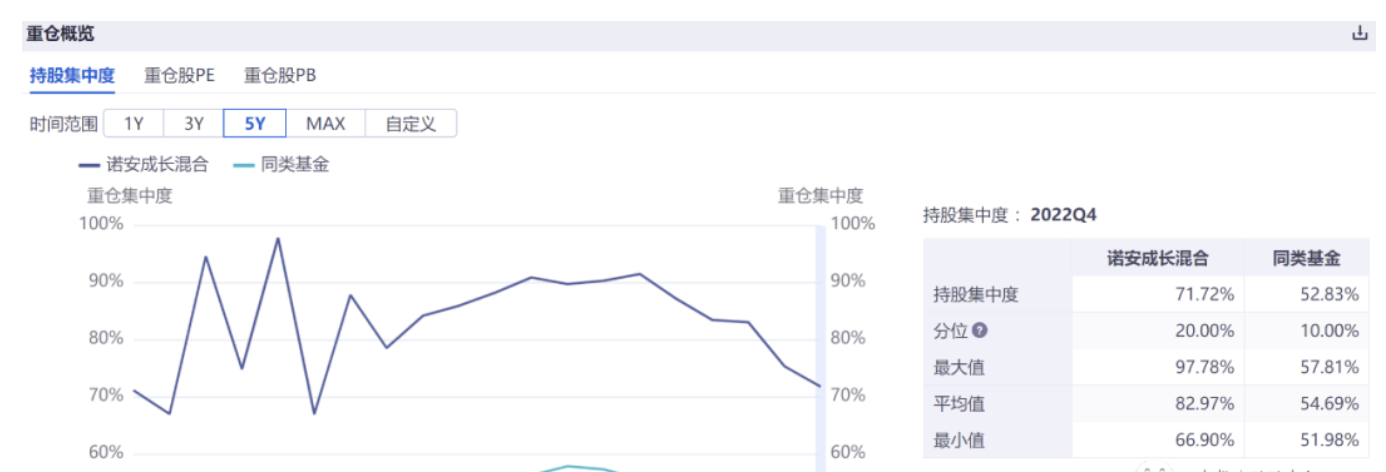Select the 3Y time range
The height and width of the screenshot is (472, 1386).
(x=194, y=124)
